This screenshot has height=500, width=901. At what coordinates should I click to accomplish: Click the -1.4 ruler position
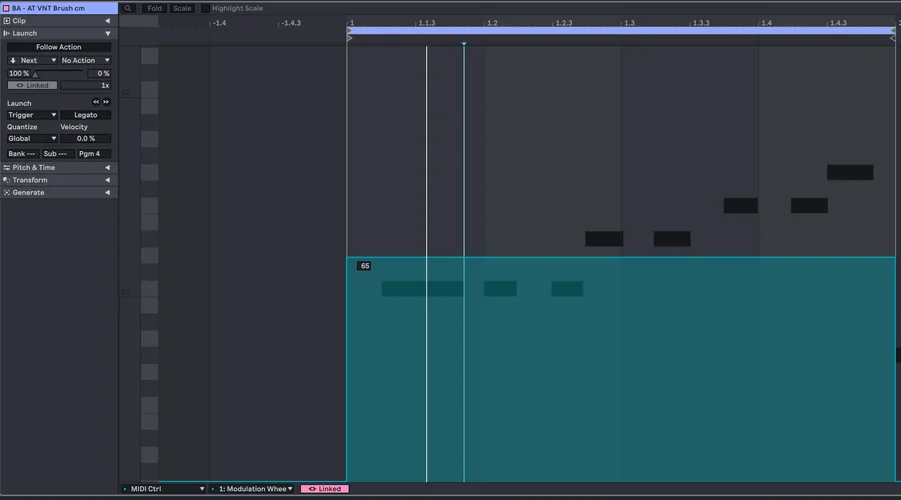click(220, 23)
